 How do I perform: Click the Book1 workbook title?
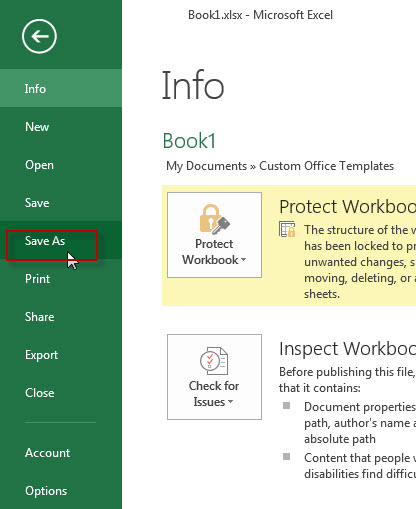pyautogui.click(x=189, y=141)
